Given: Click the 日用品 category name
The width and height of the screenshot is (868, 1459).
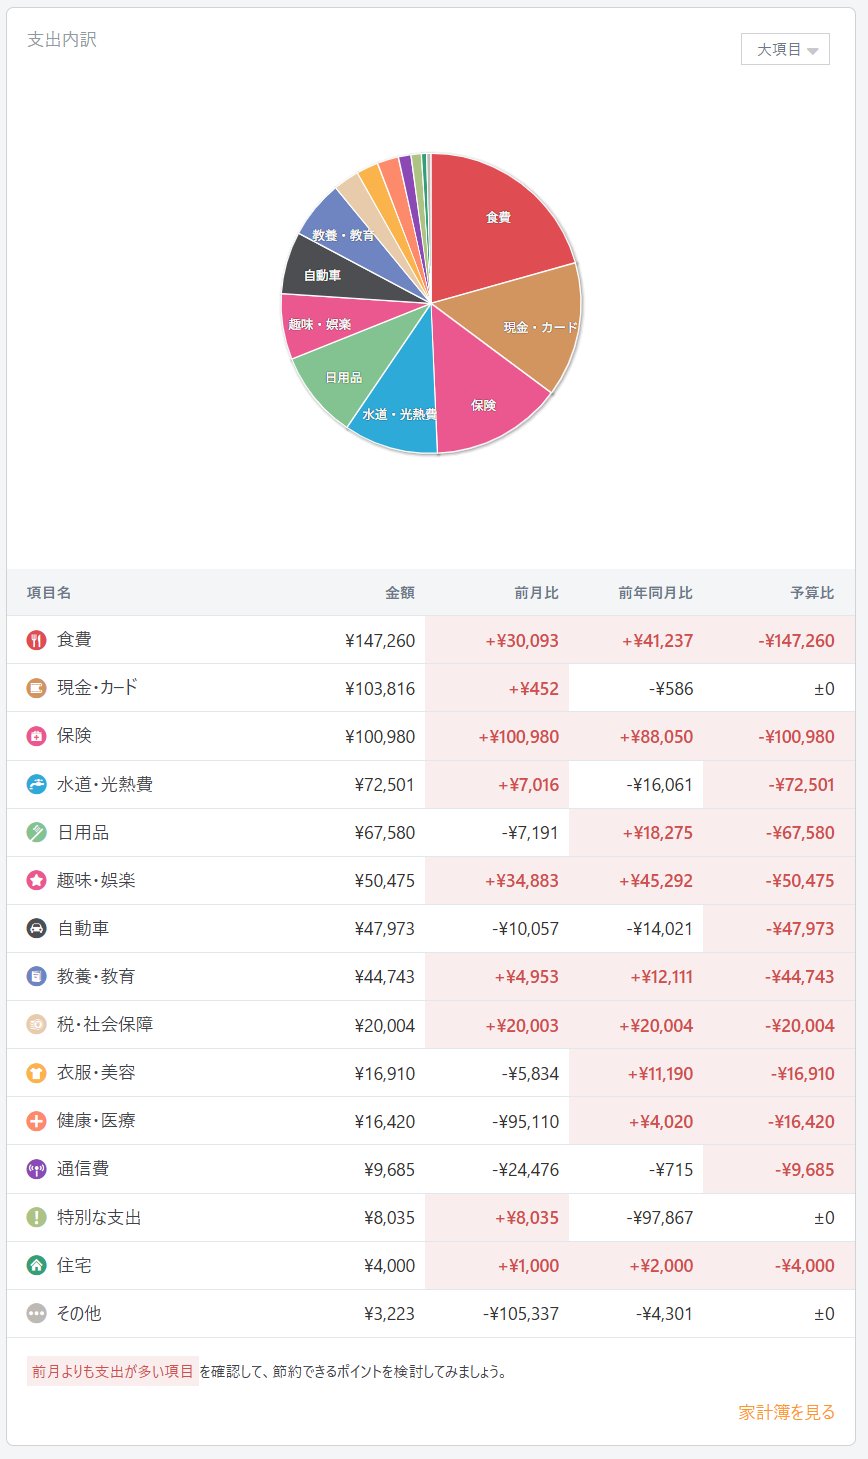Looking at the screenshot, I should (x=83, y=833).
